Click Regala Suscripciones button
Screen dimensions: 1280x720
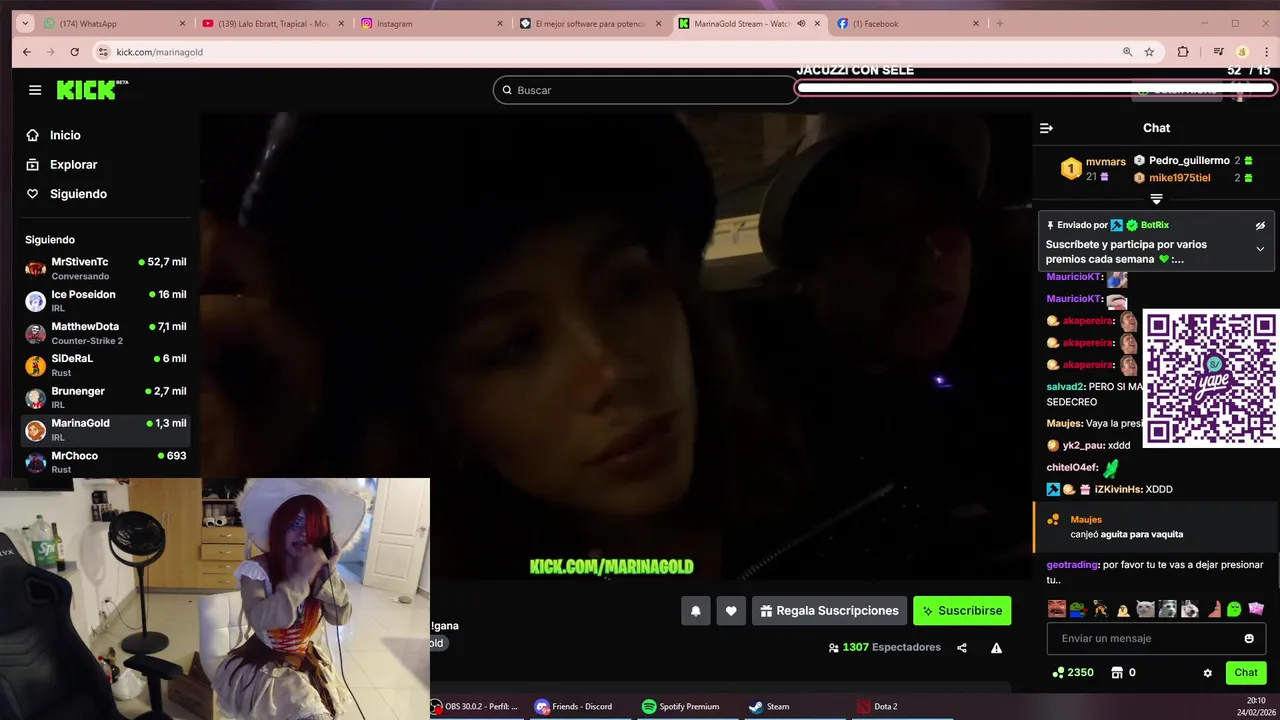[829, 611]
